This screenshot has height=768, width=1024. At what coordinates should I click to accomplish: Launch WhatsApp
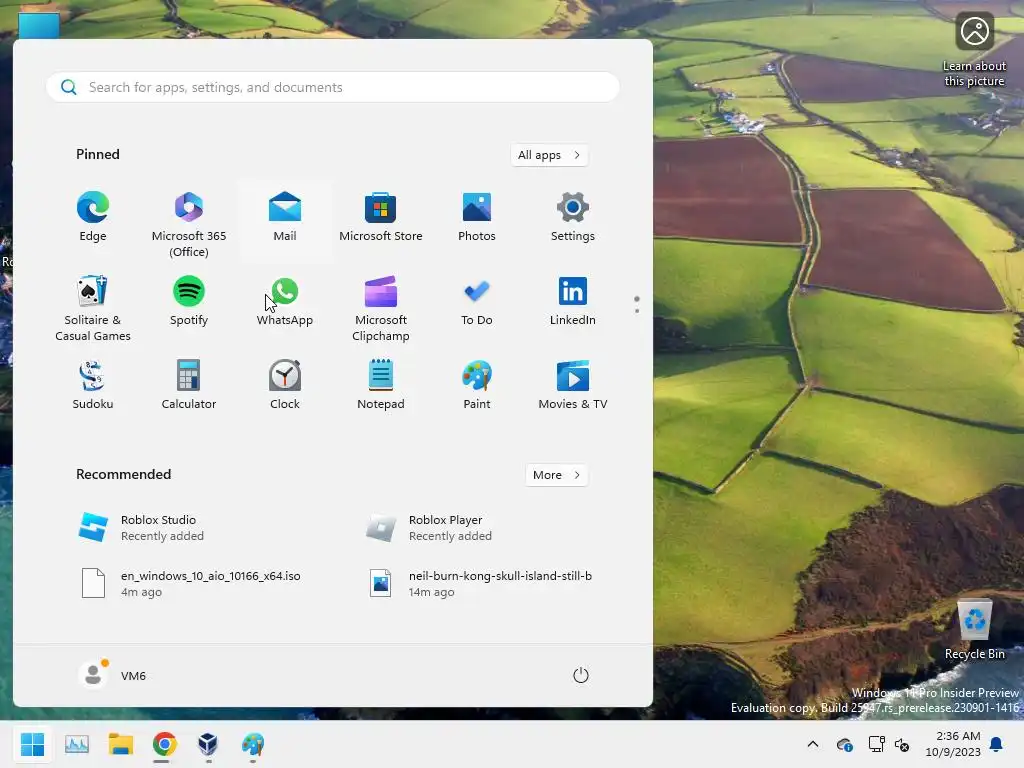285,302
